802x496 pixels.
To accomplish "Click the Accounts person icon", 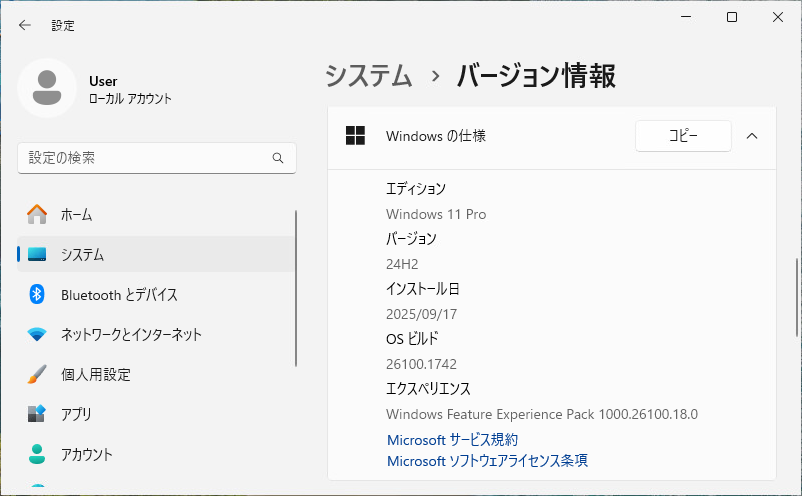I will click(x=37, y=454).
